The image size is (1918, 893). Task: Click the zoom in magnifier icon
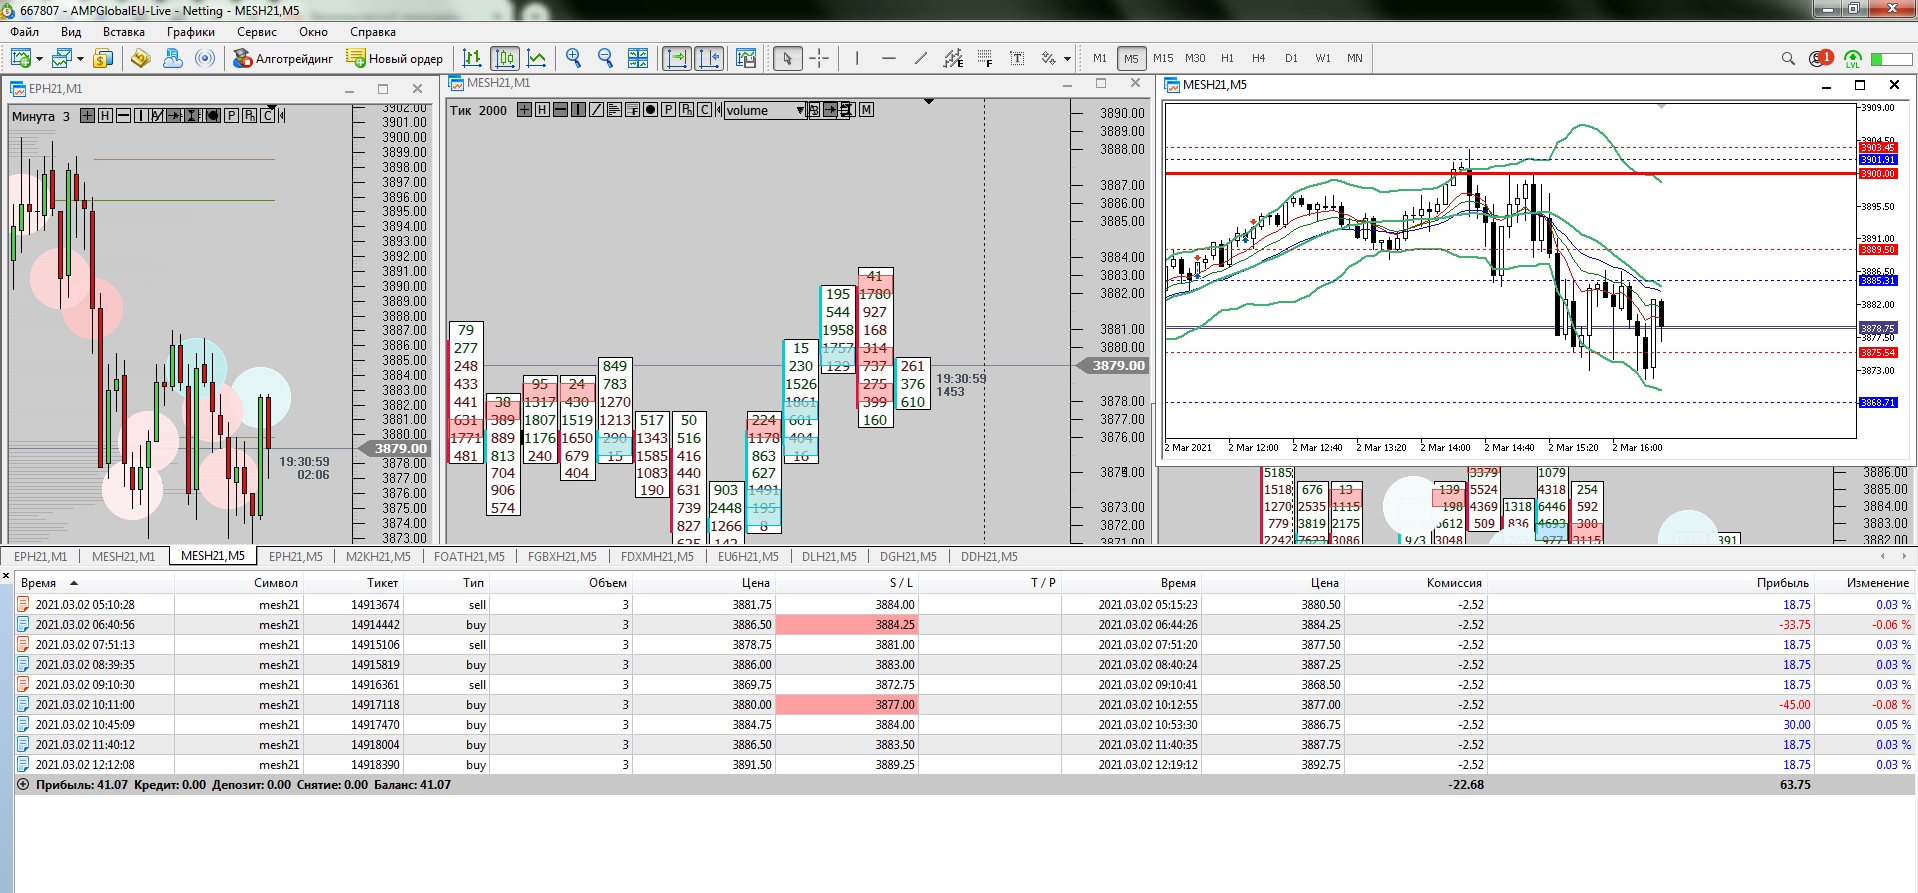click(x=573, y=58)
